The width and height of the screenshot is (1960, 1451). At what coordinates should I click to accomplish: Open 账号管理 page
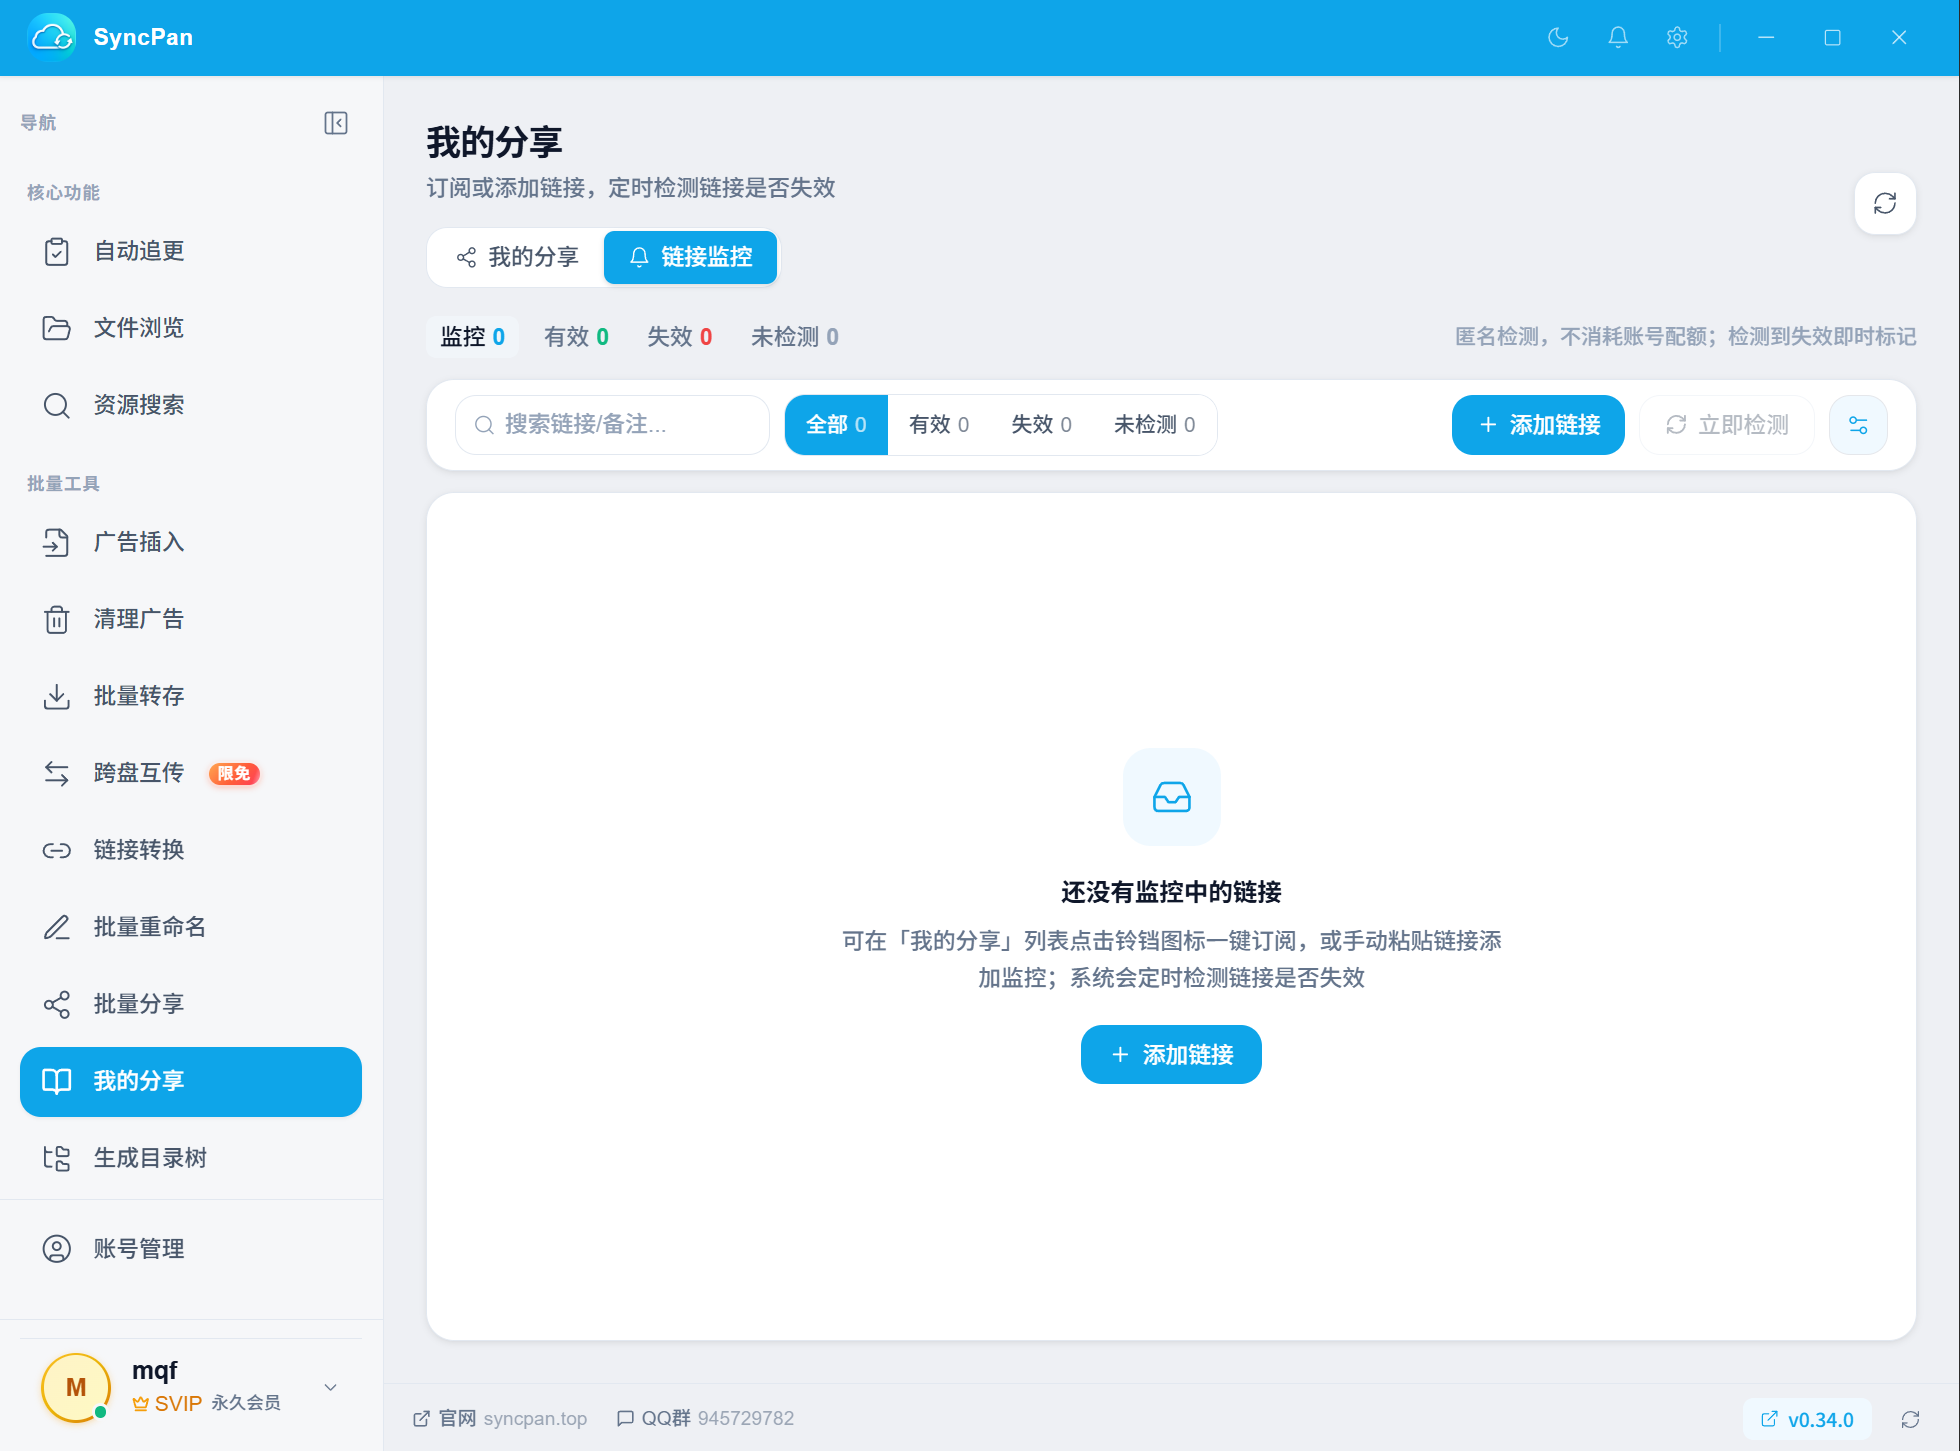(191, 1249)
